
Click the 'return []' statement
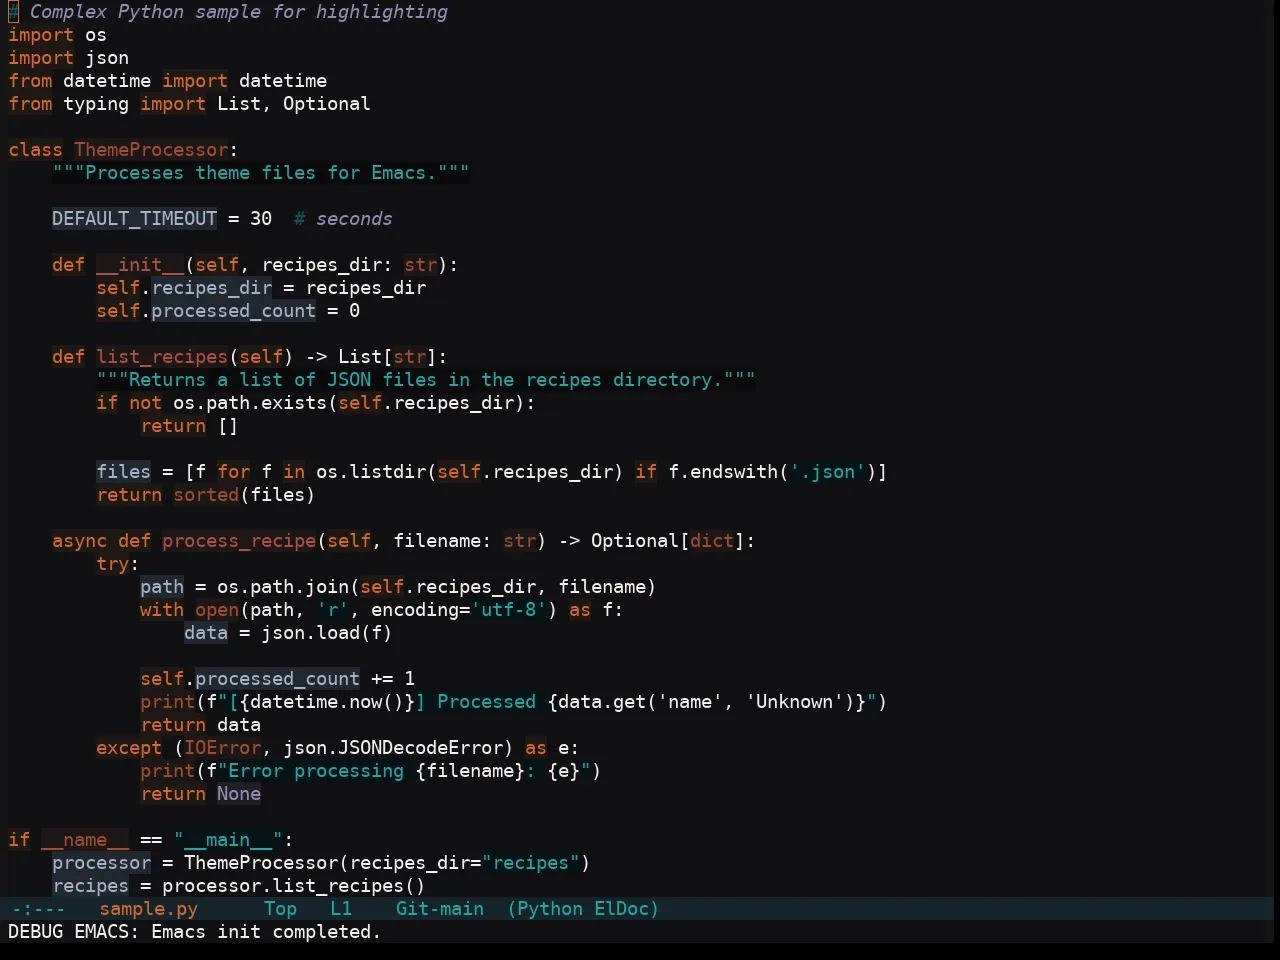[x=189, y=426]
